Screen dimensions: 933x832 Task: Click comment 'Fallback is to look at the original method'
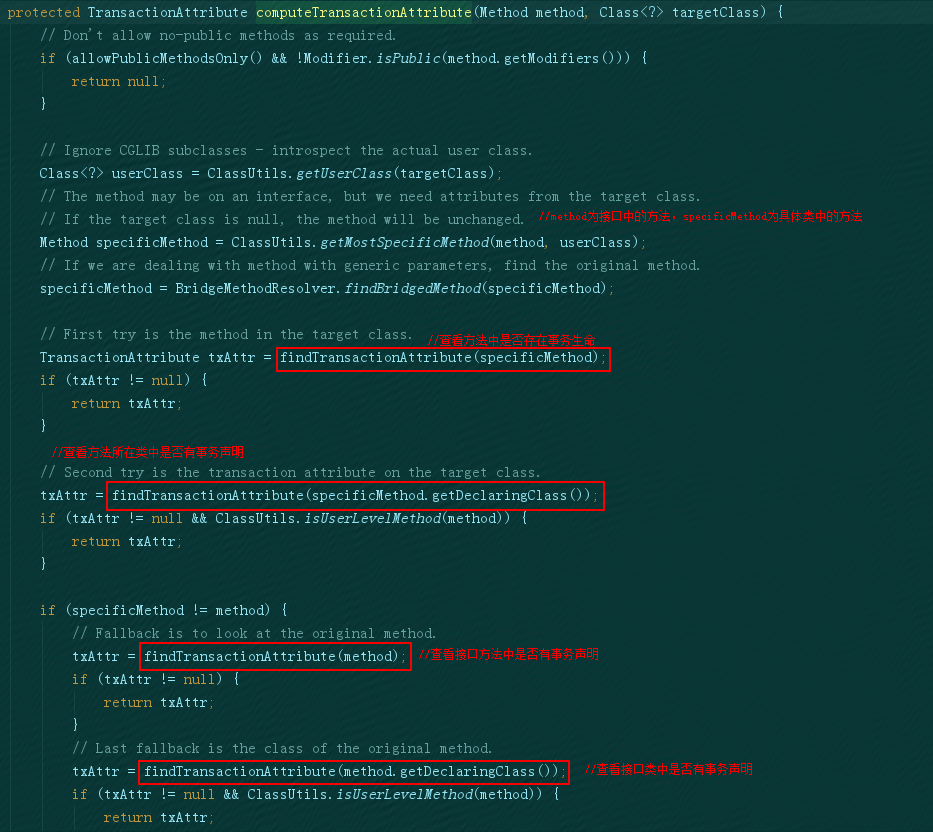point(253,634)
